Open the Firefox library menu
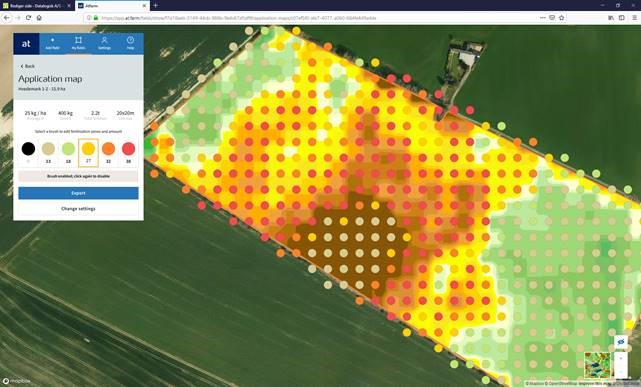Screen dimensions: 641x387 tap(611, 18)
